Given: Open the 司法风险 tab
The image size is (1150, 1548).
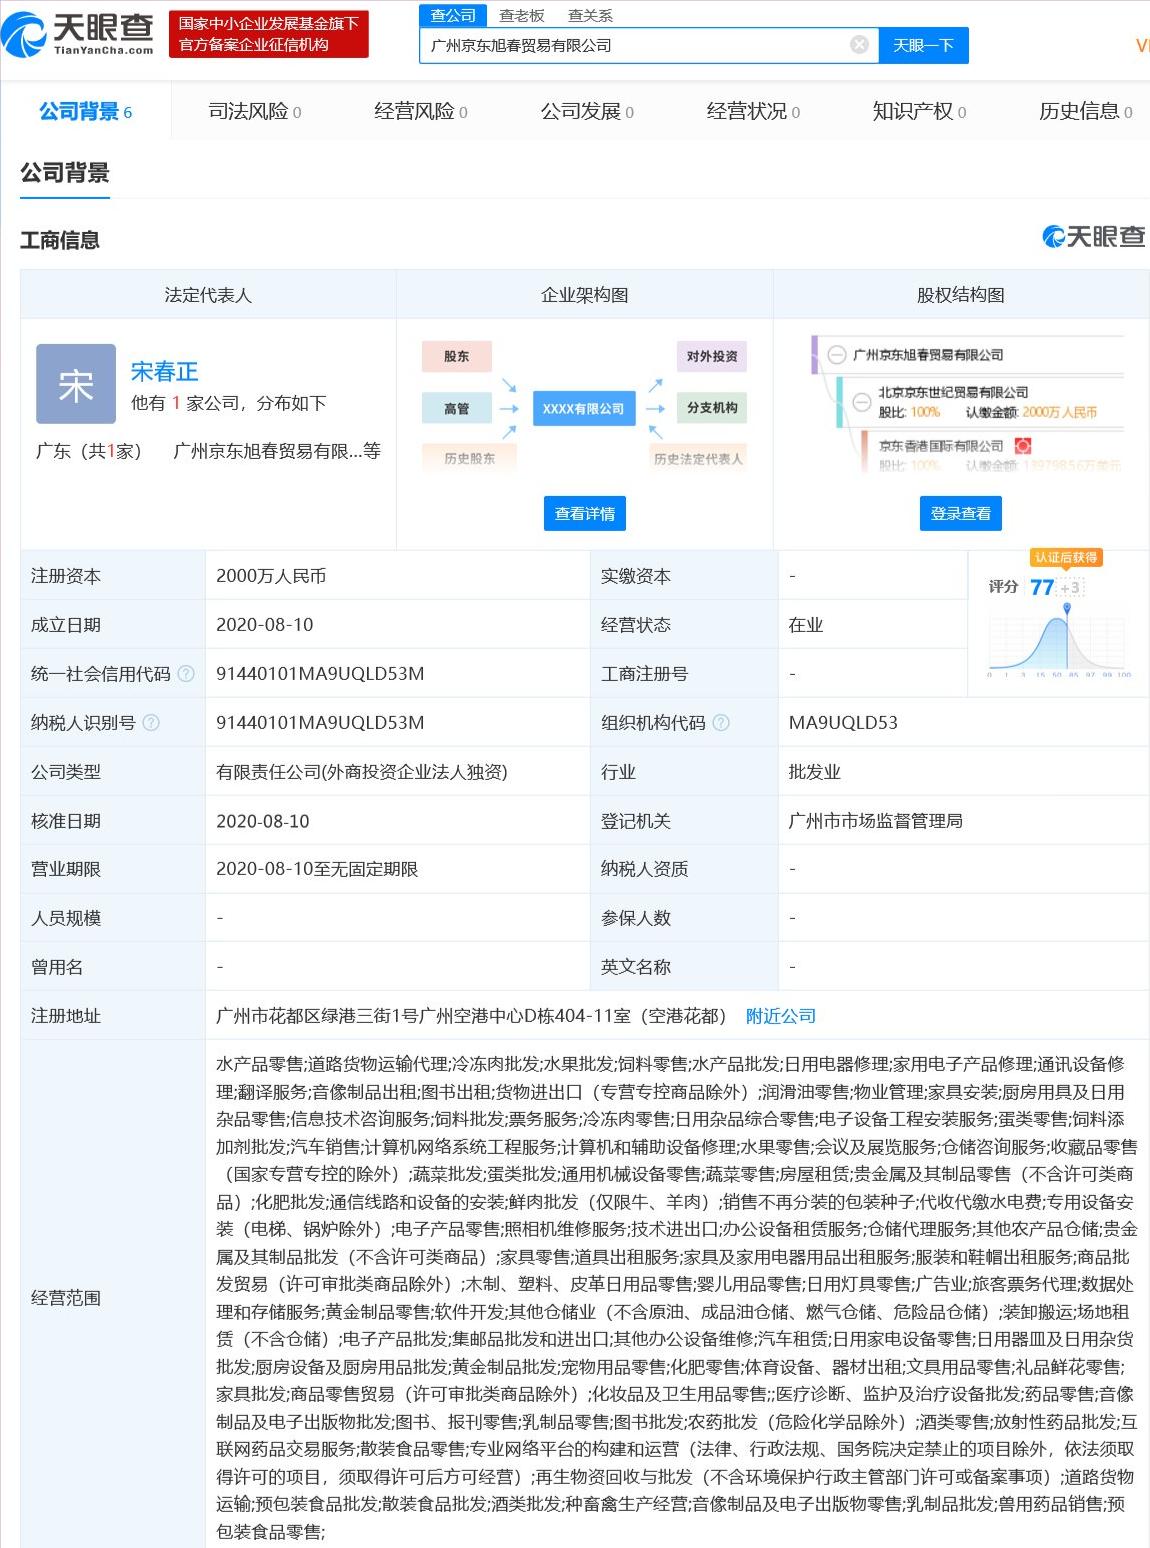Looking at the screenshot, I should 254,112.
